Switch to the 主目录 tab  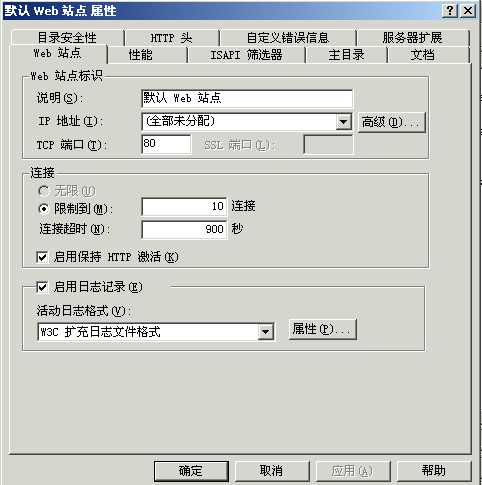(346, 55)
